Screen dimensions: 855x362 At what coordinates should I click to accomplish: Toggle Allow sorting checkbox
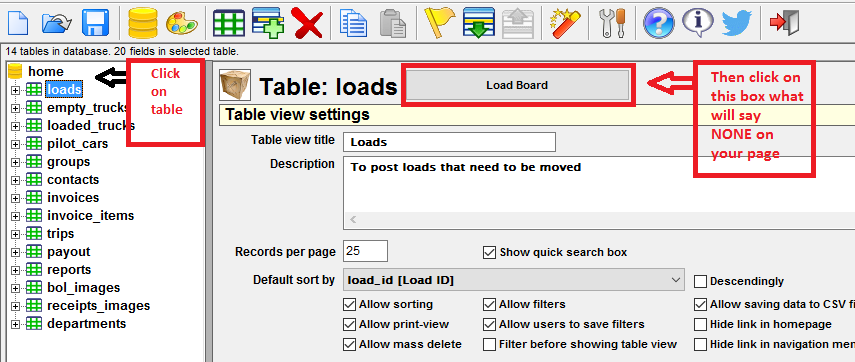tap(349, 304)
